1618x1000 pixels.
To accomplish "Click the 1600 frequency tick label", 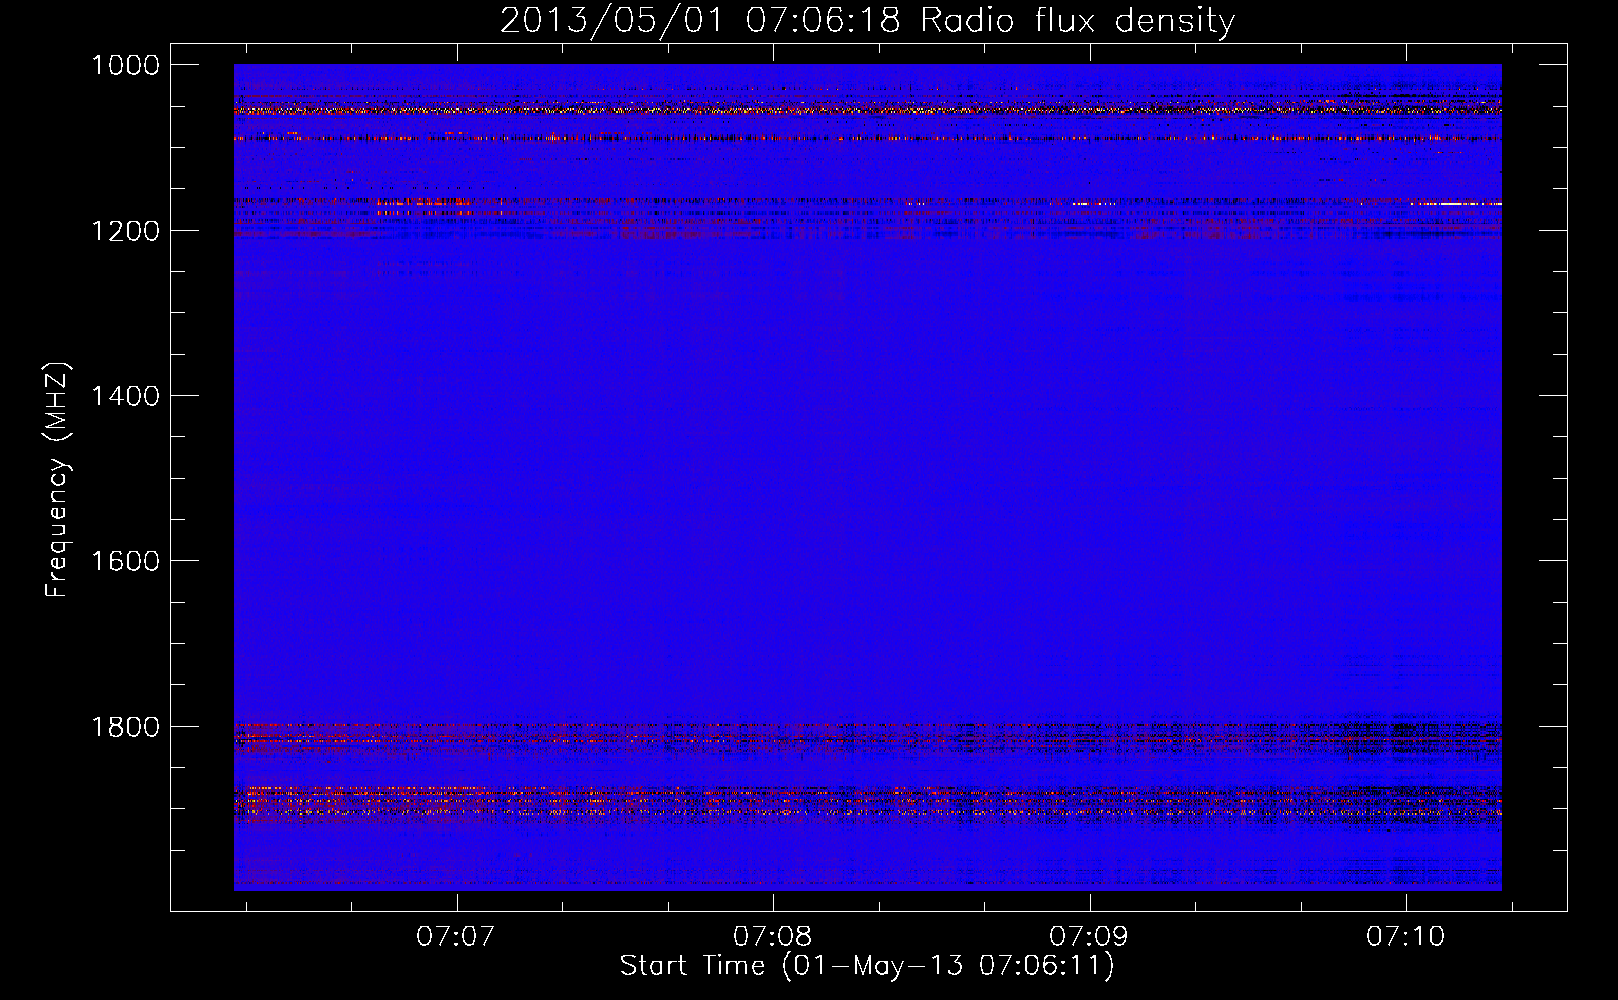I will point(125,561).
